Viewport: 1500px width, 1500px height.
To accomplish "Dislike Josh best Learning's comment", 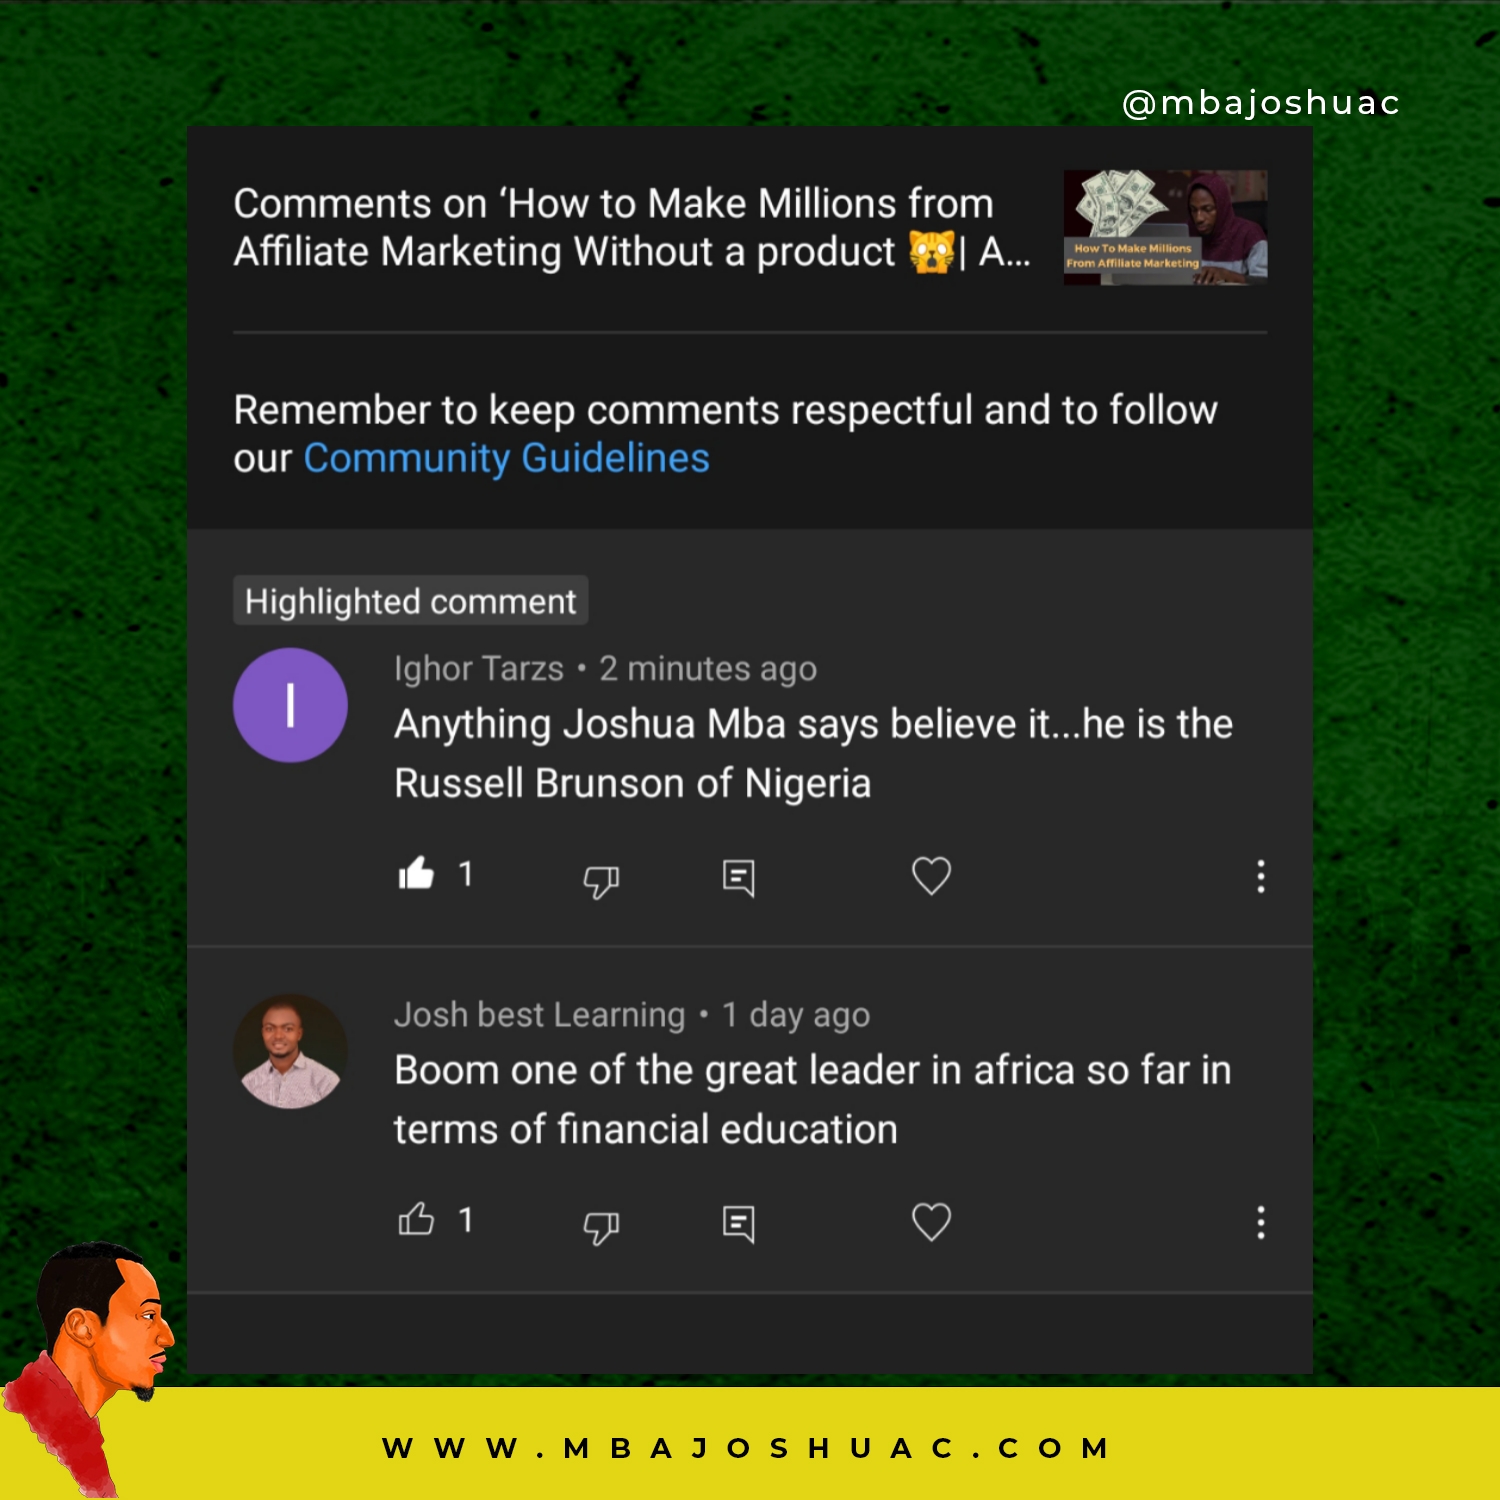I will click(601, 1226).
